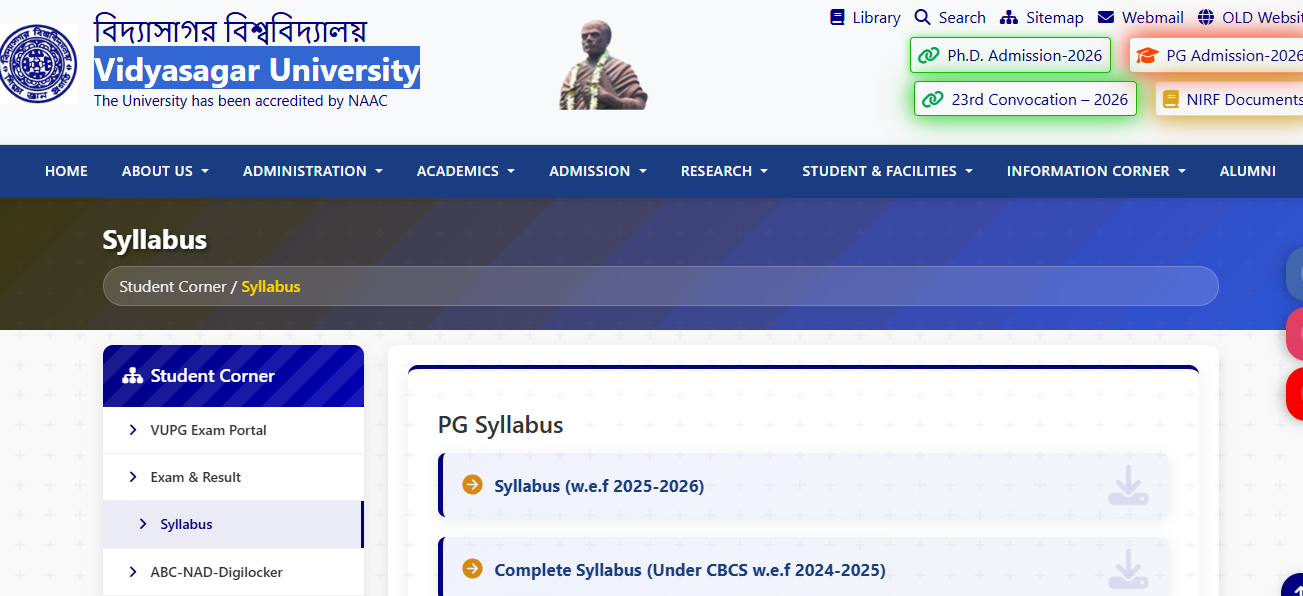
Task: Click the Sitemap icon
Action: point(1009,17)
